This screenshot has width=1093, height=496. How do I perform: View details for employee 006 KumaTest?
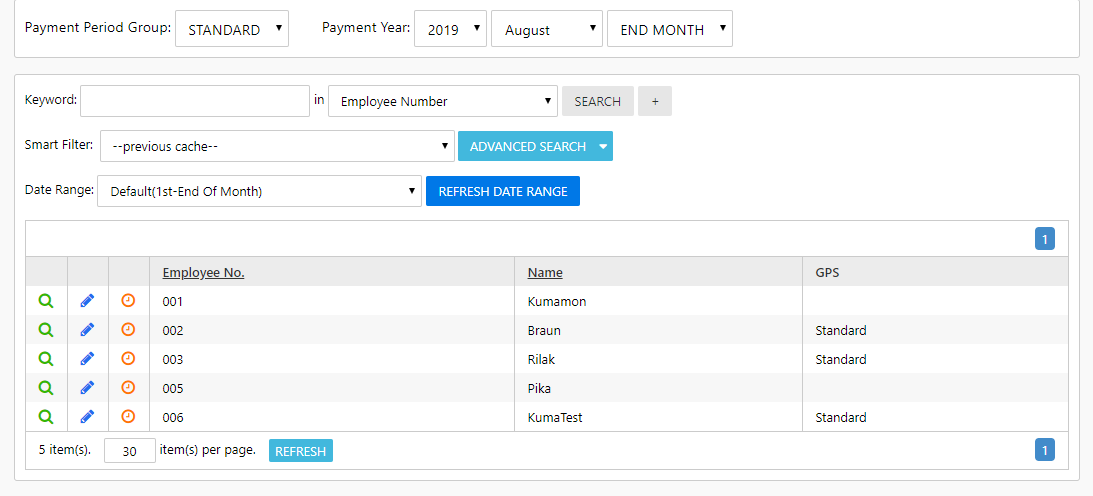click(x=46, y=417)
